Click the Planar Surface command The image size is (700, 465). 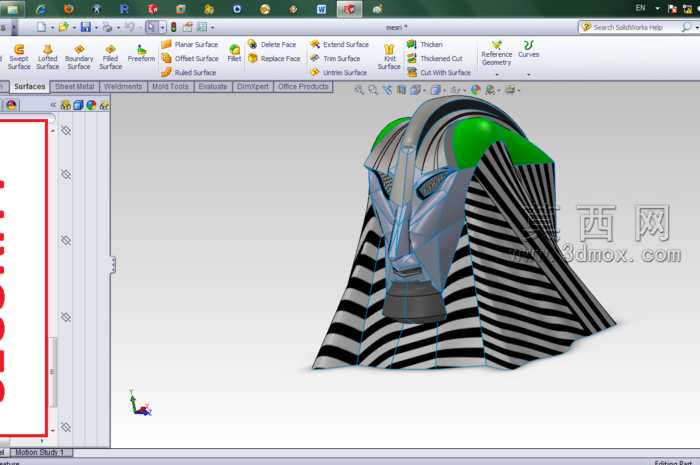(190, 44)
